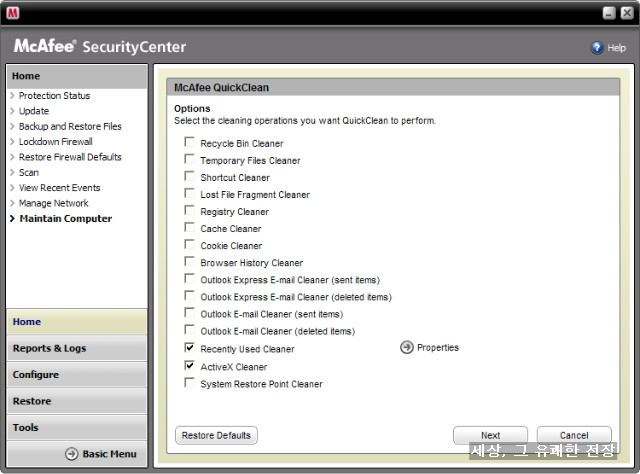Check the Cookie Cleaner box
The width and height of the screenshot is (640, 474).
coord(189,244)
